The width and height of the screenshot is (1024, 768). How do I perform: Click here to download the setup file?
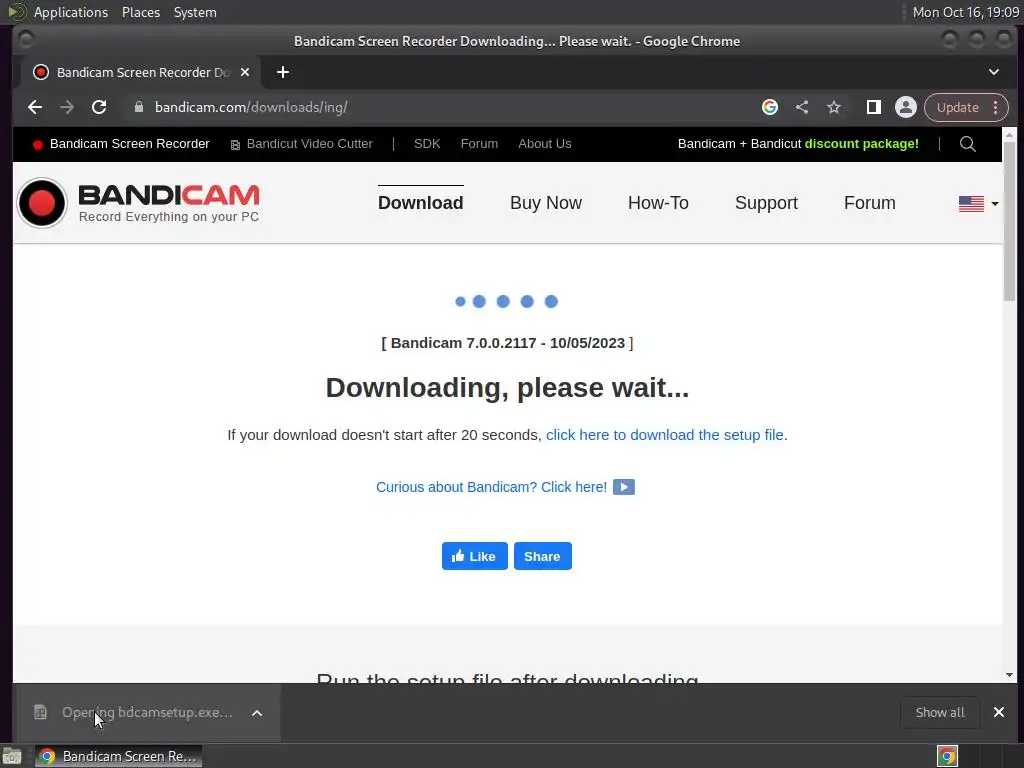[667, 435]
